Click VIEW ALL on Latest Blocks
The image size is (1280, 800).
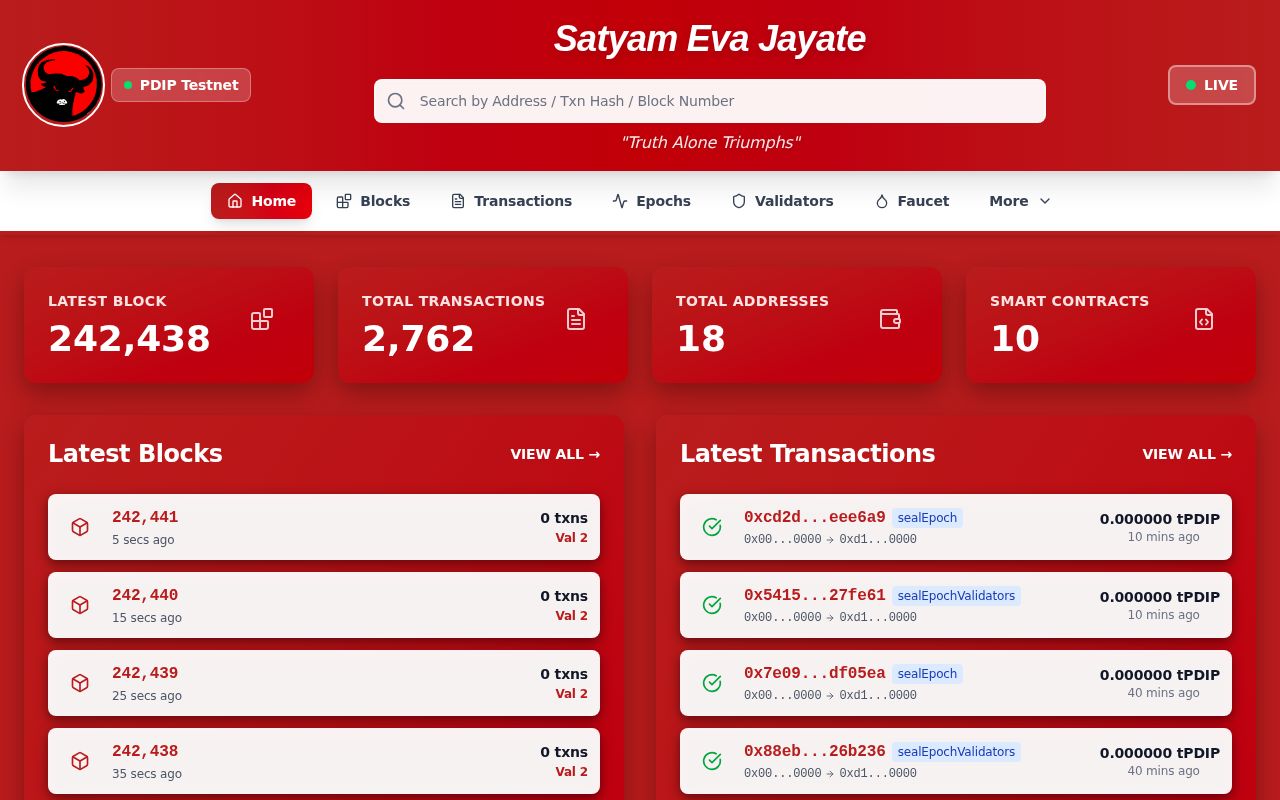click(x=555, y=454)
